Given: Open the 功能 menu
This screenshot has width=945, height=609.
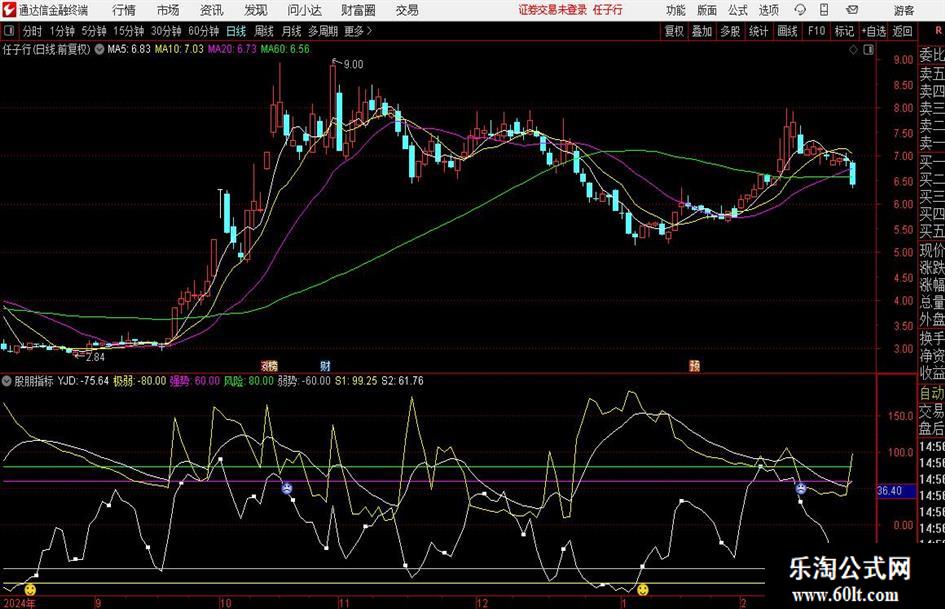Looking at the screenshot, I should (x=676, y=10).
